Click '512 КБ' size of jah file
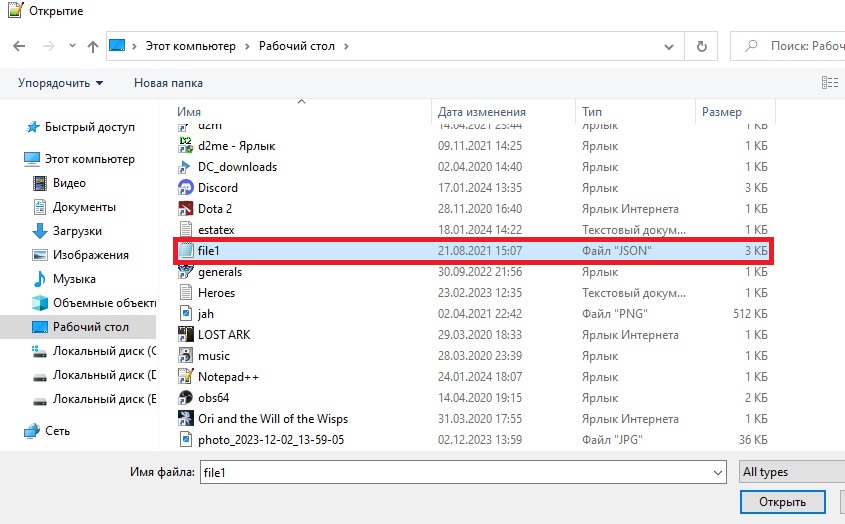Viewport: 845px width, 524px height. tap(750, 314)
